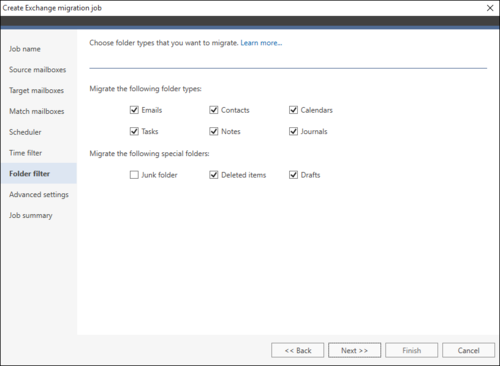Viewport: 500px width, 366px height.
Task: Select the Time filter step
Action: (x=25, y=153)
